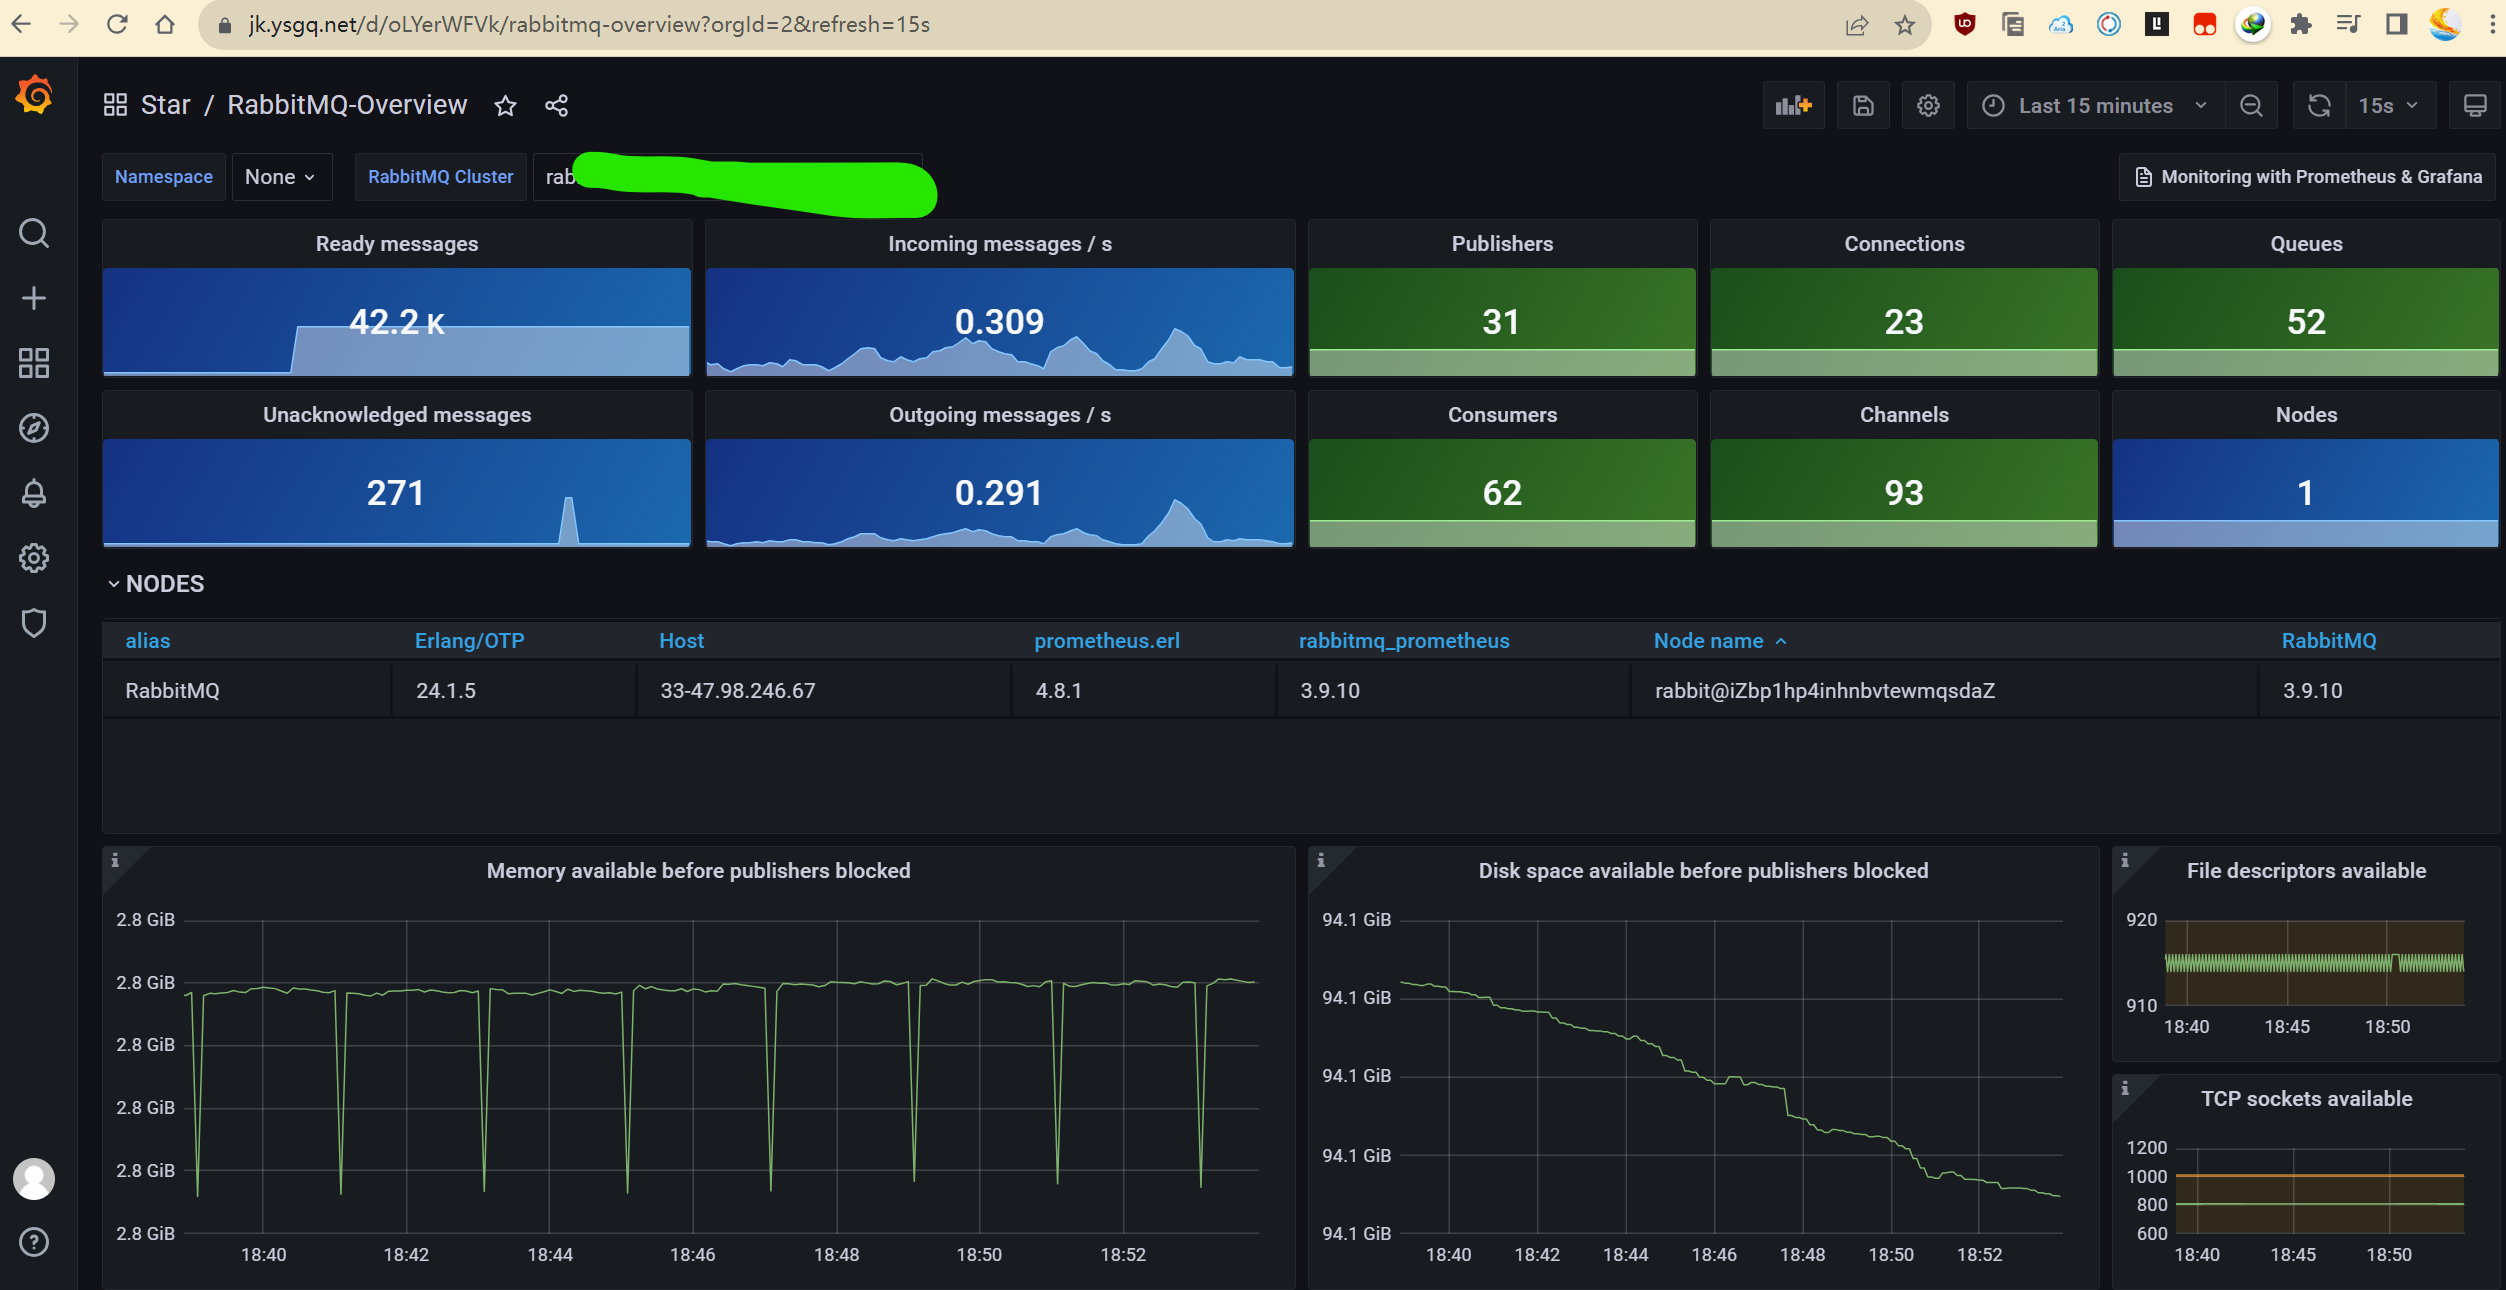Refresh the dashboard now
Screen dimensions: 2506x1290
pos(2319,106)
